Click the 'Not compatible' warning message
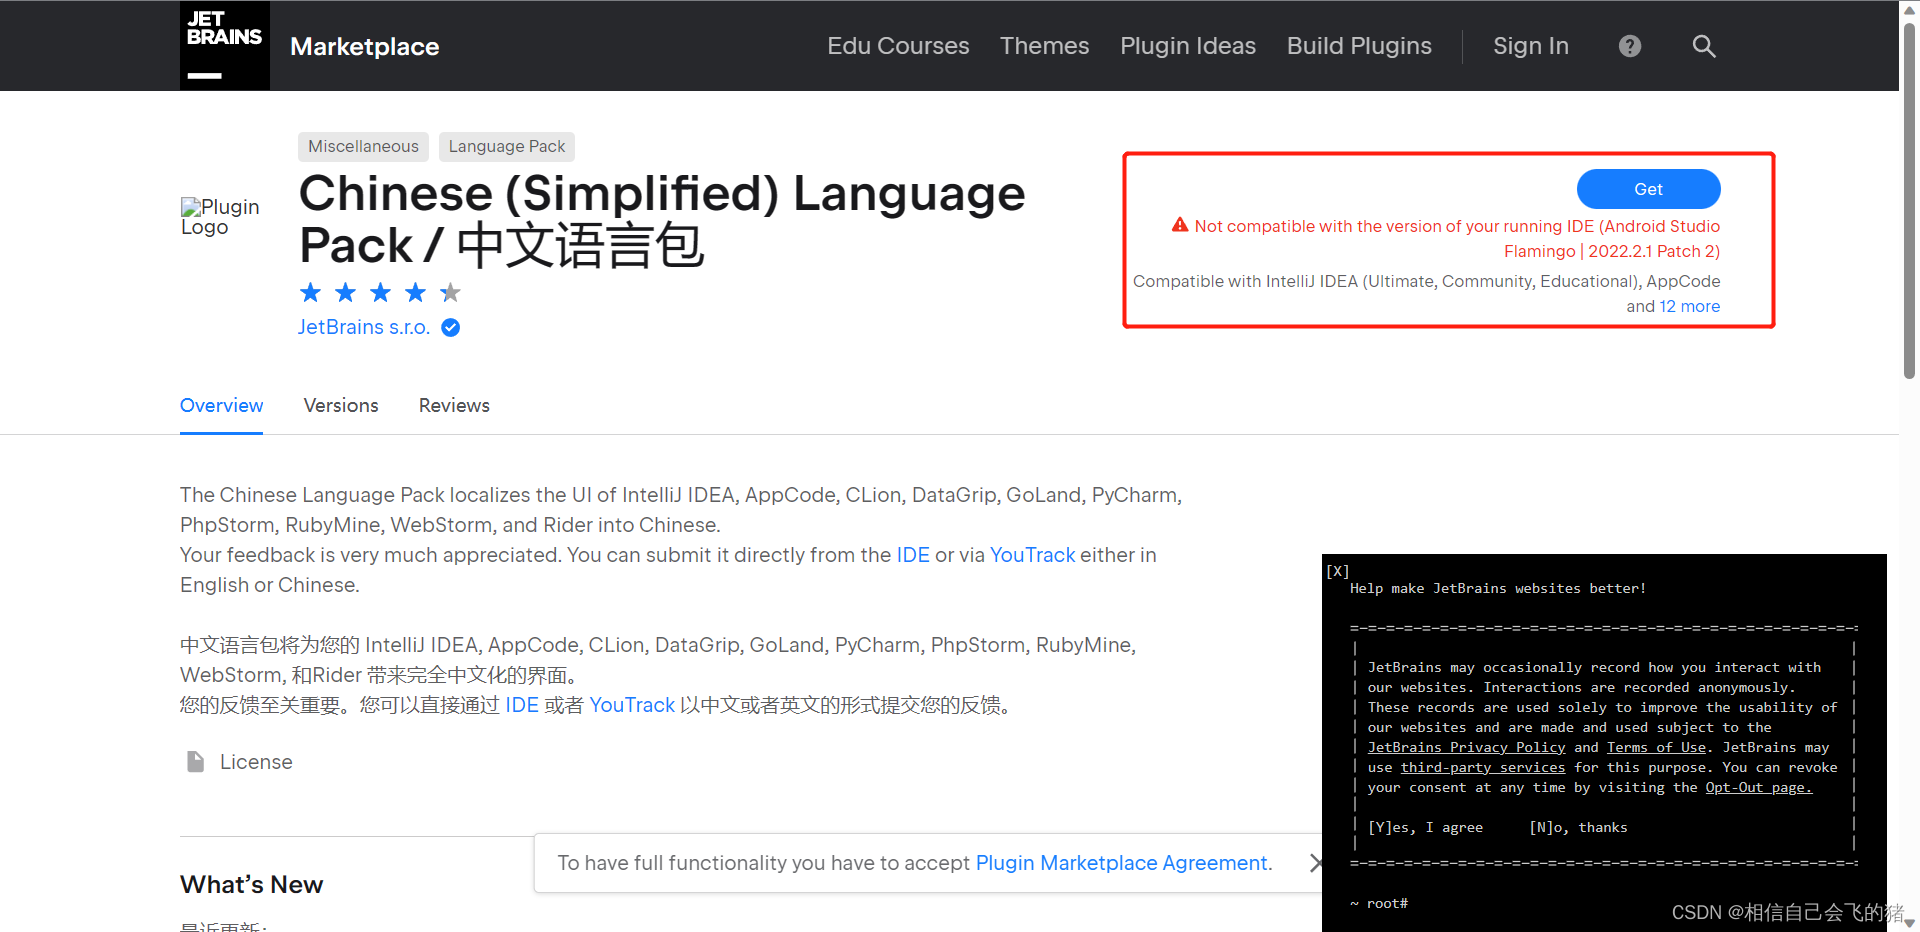 (1446, 238)
